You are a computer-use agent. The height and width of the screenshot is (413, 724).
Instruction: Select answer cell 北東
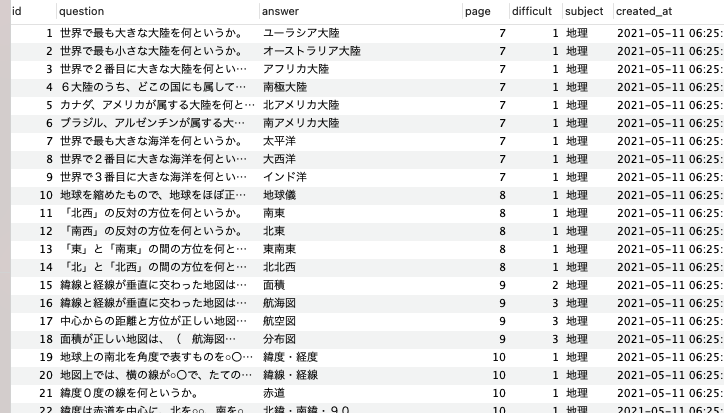pos(274,231)
